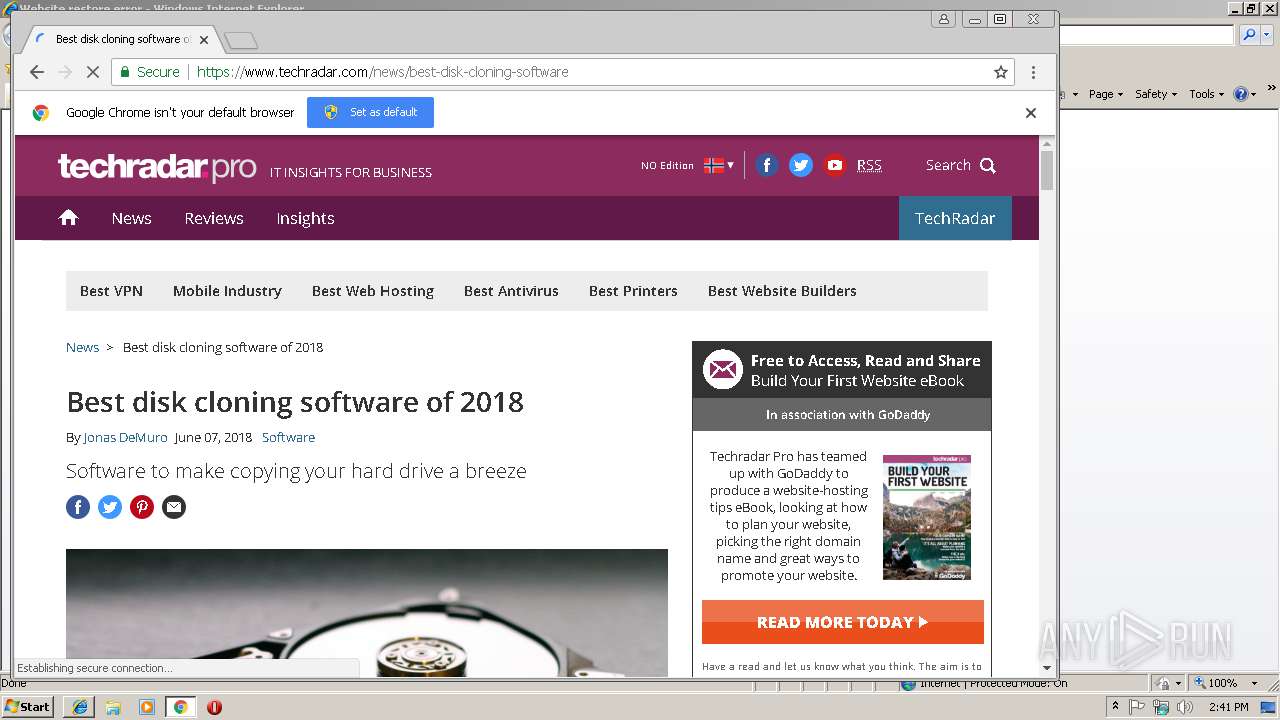Click the READ MORE TODAY button

click(x=843, y=622)
